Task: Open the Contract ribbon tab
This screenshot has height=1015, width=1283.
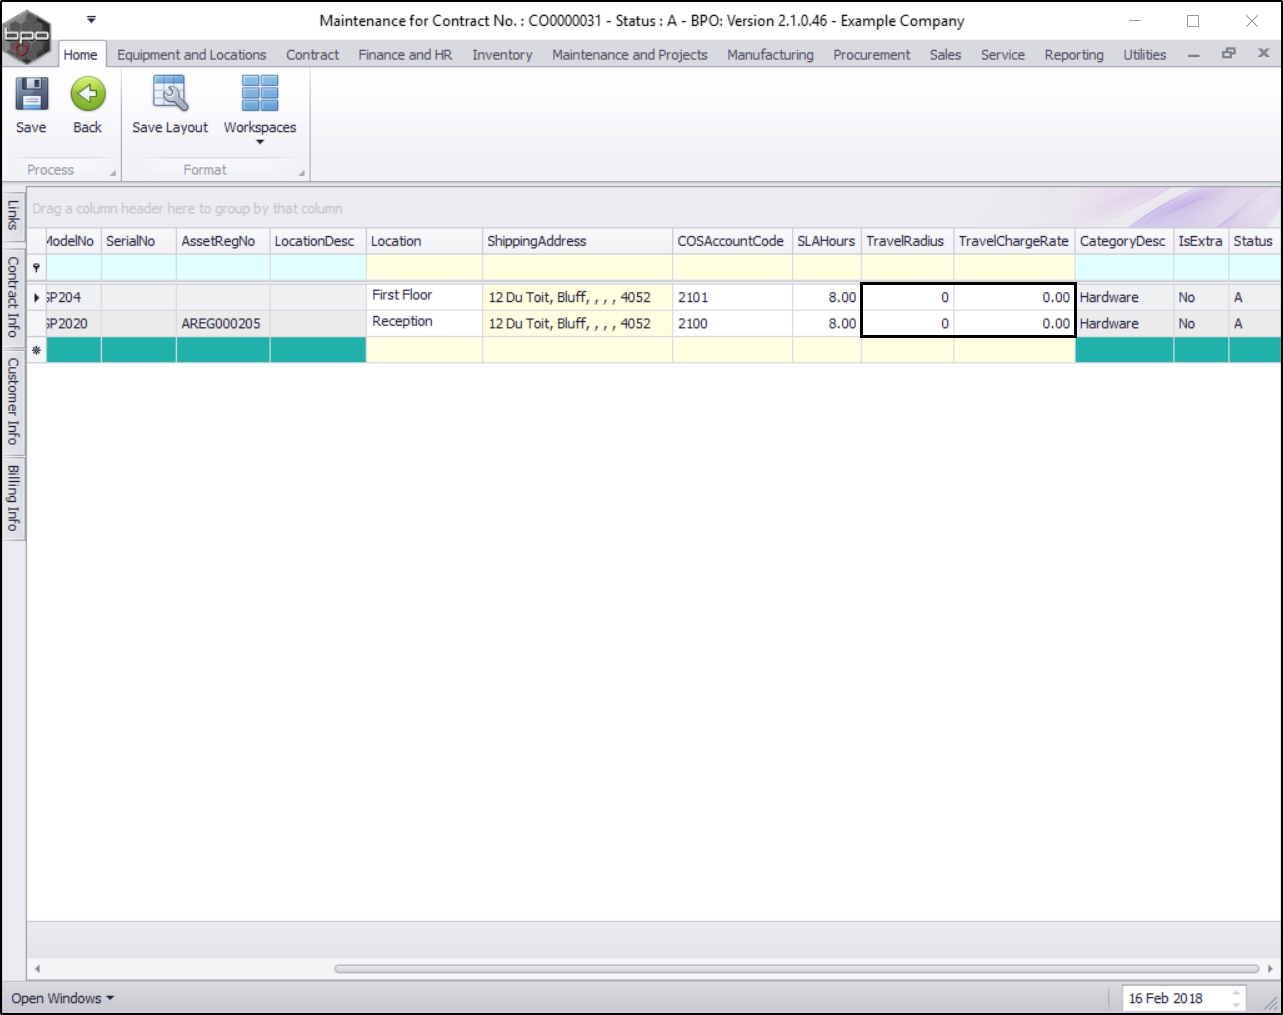Action: pos(313,55)
